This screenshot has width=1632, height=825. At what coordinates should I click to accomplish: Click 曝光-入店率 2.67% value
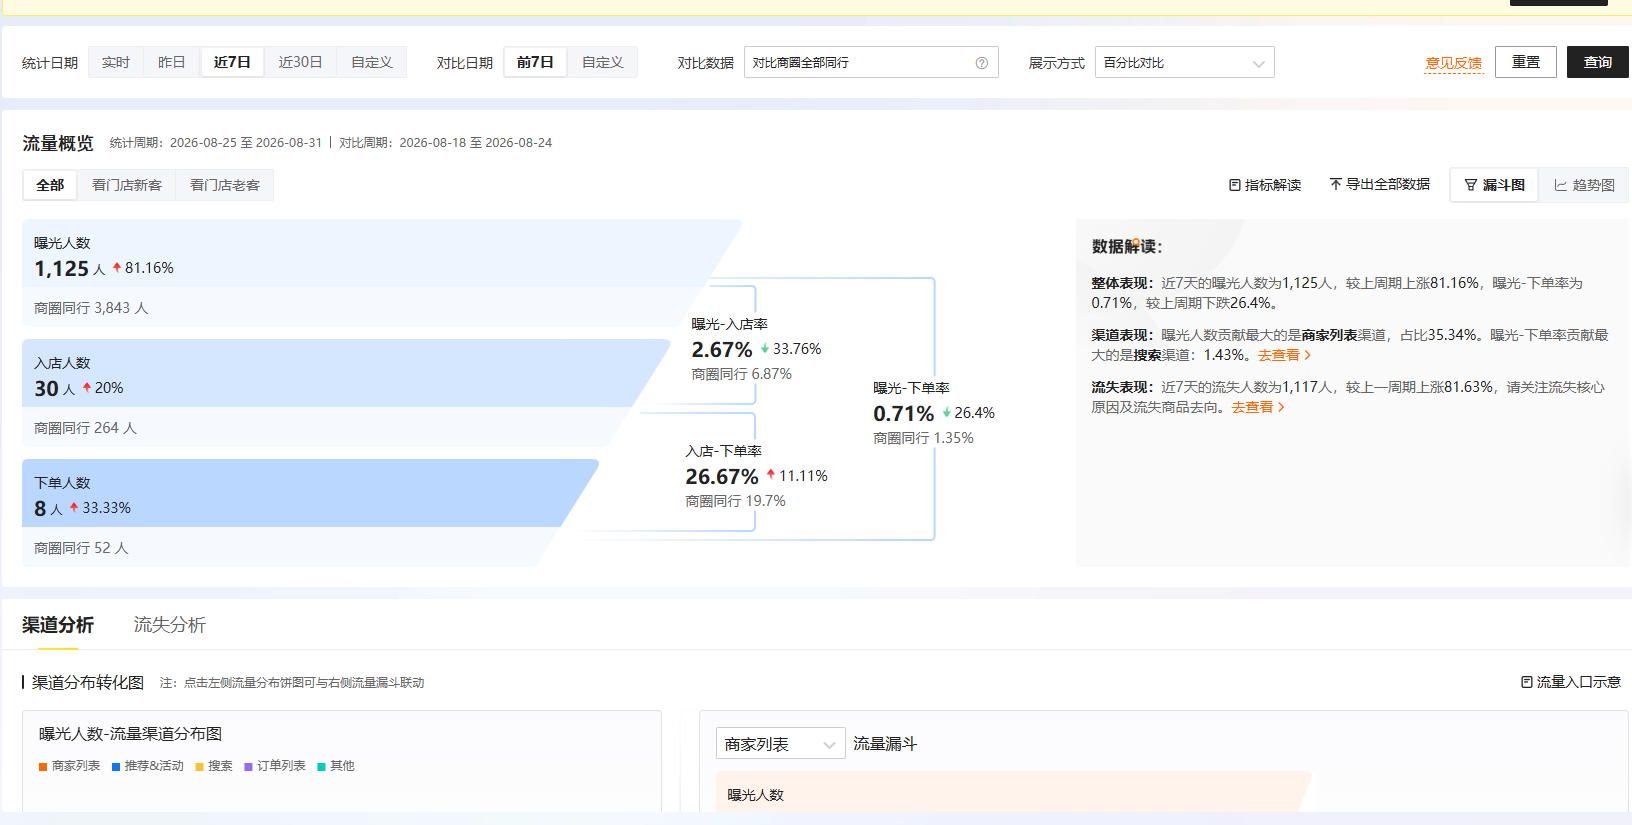721,350
